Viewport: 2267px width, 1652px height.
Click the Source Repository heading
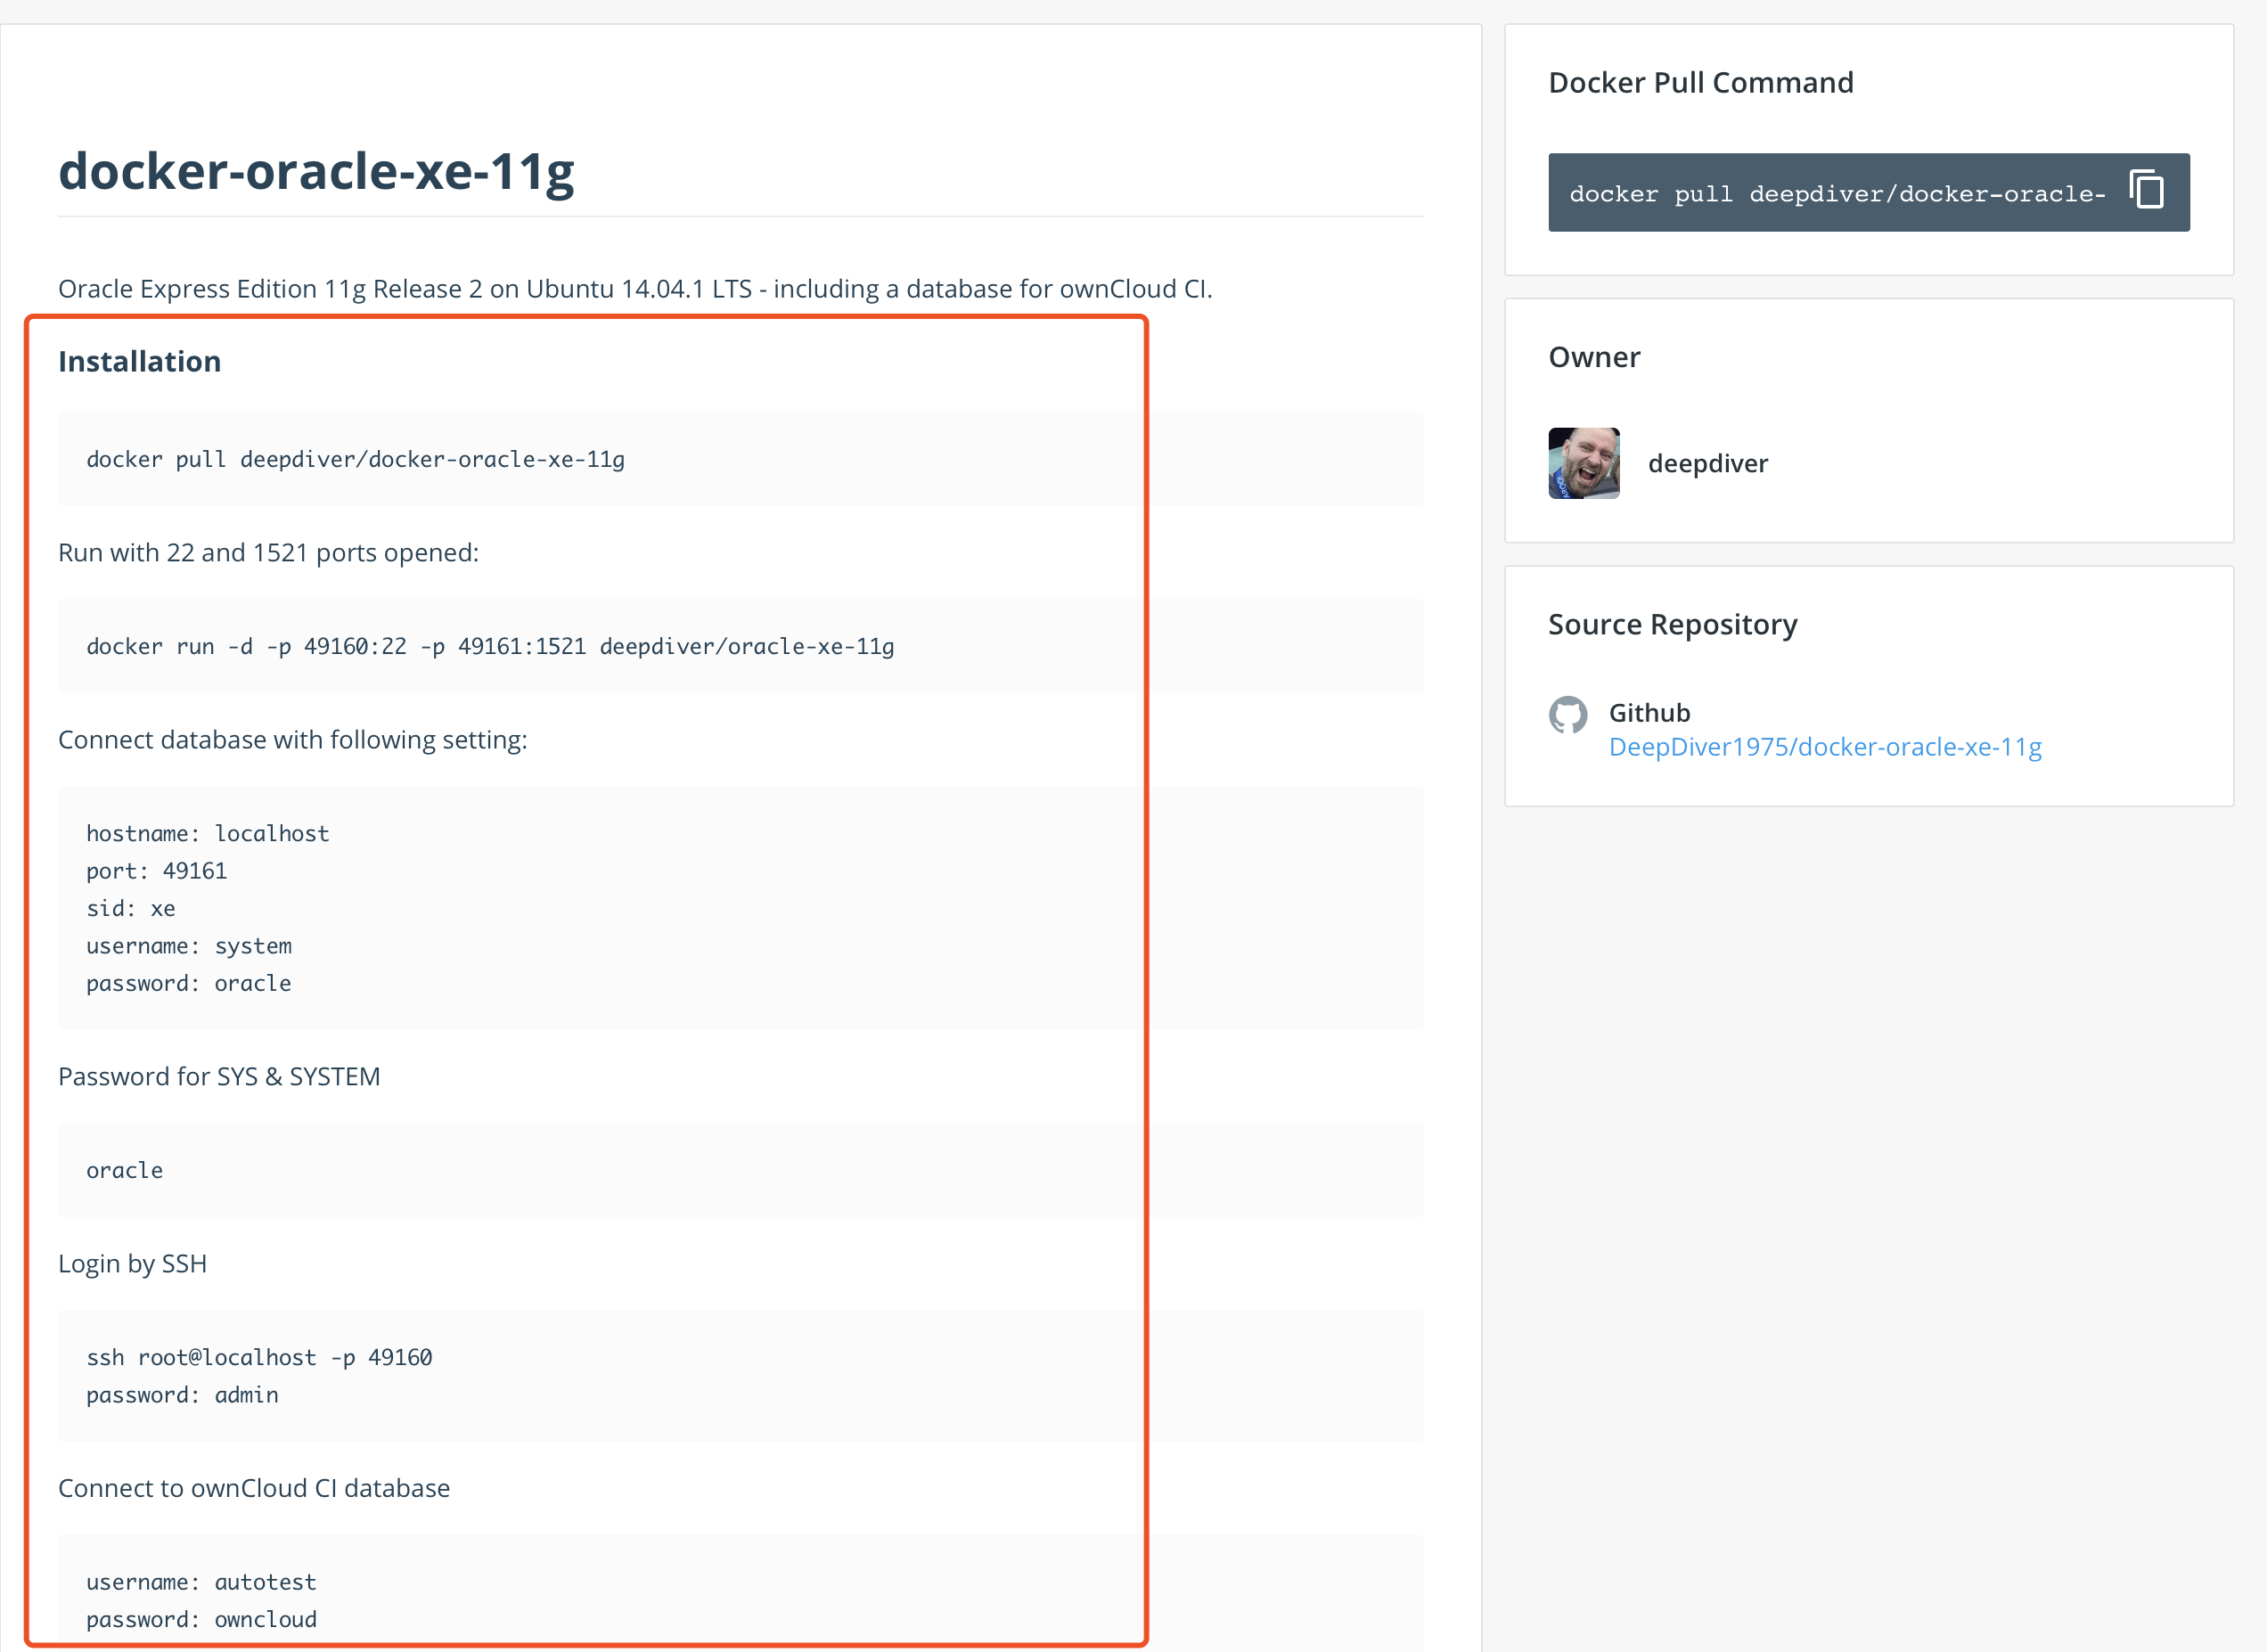(x=1673, y=623)
